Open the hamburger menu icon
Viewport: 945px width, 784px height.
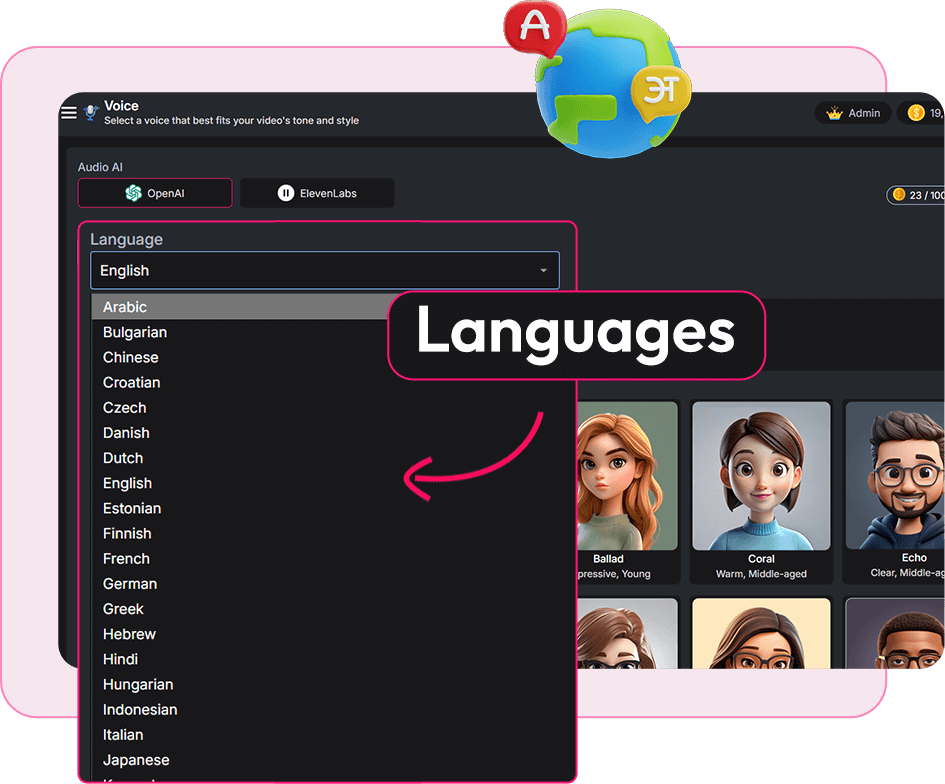[x=69, y=113]
